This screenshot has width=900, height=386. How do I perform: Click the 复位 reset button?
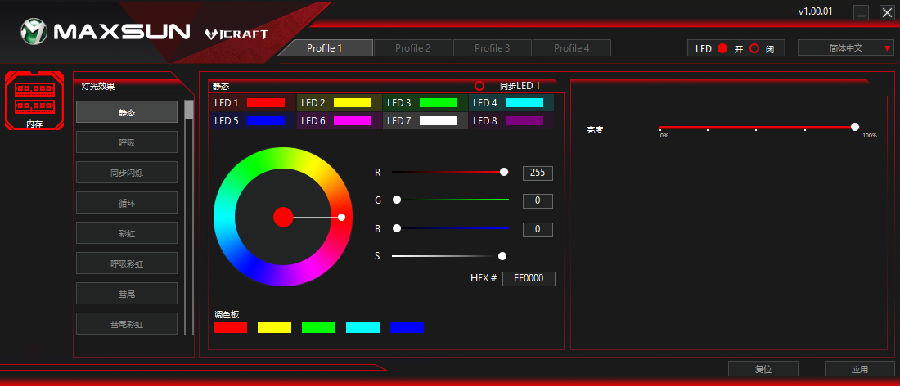point(763,369)
